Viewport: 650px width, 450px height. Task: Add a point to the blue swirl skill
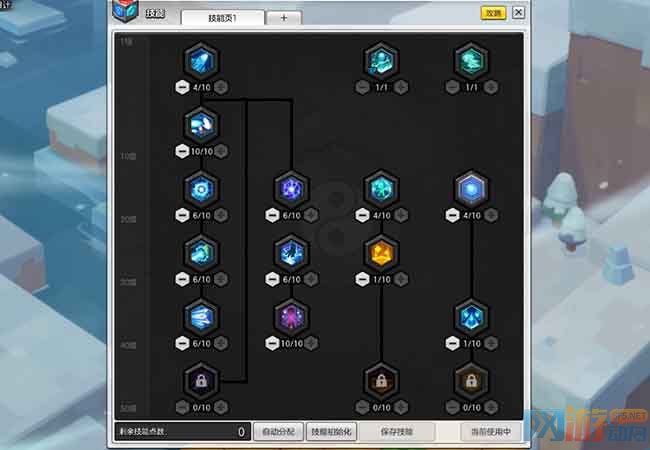[x=221, y=279]
